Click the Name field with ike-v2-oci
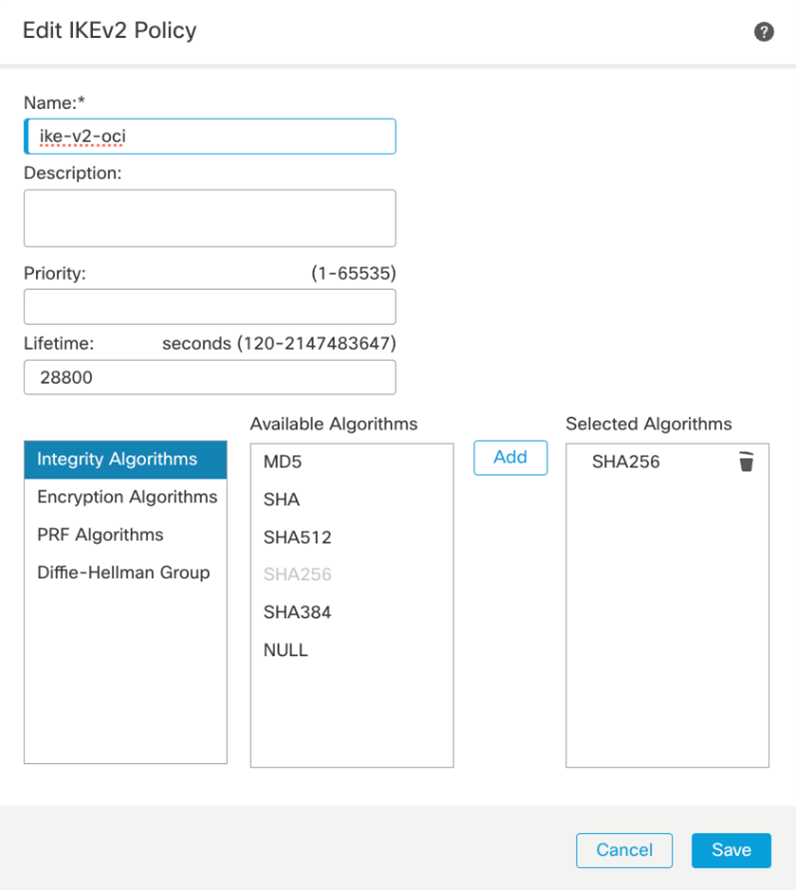This screenshot has height=890, width=796. click(x=210, y=136)
